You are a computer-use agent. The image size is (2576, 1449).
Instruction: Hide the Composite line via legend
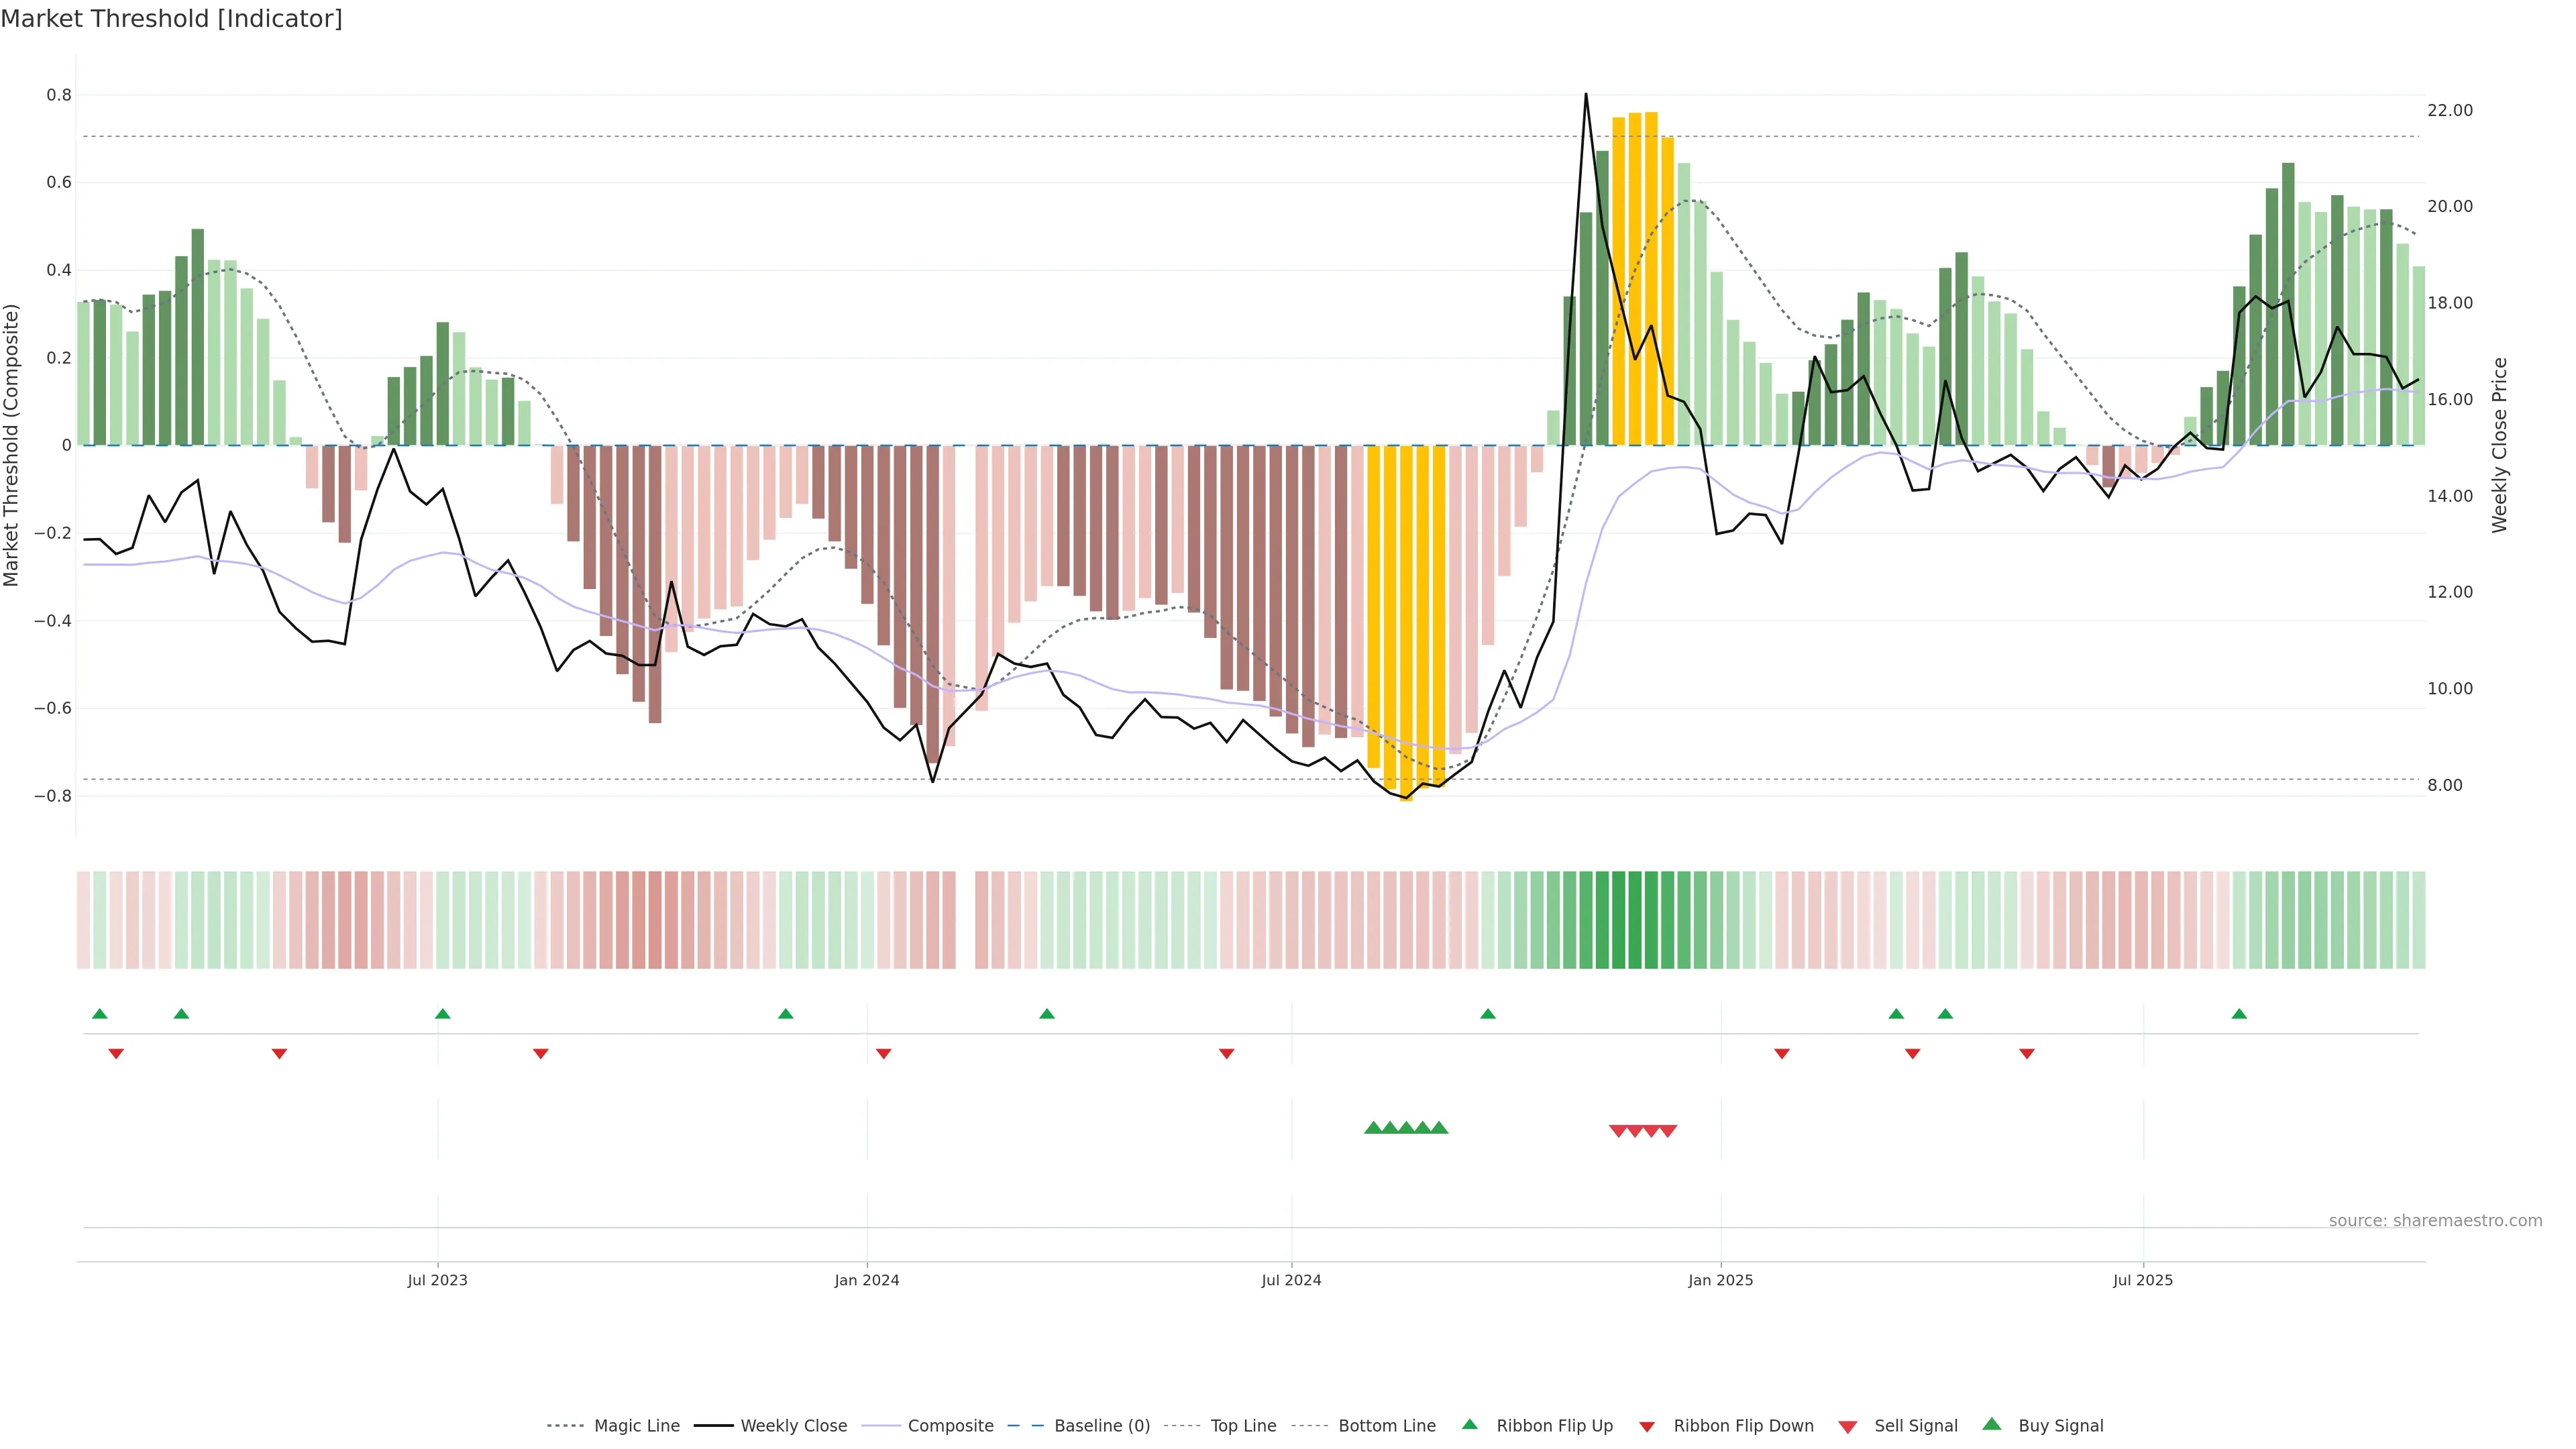point(950,1426)
